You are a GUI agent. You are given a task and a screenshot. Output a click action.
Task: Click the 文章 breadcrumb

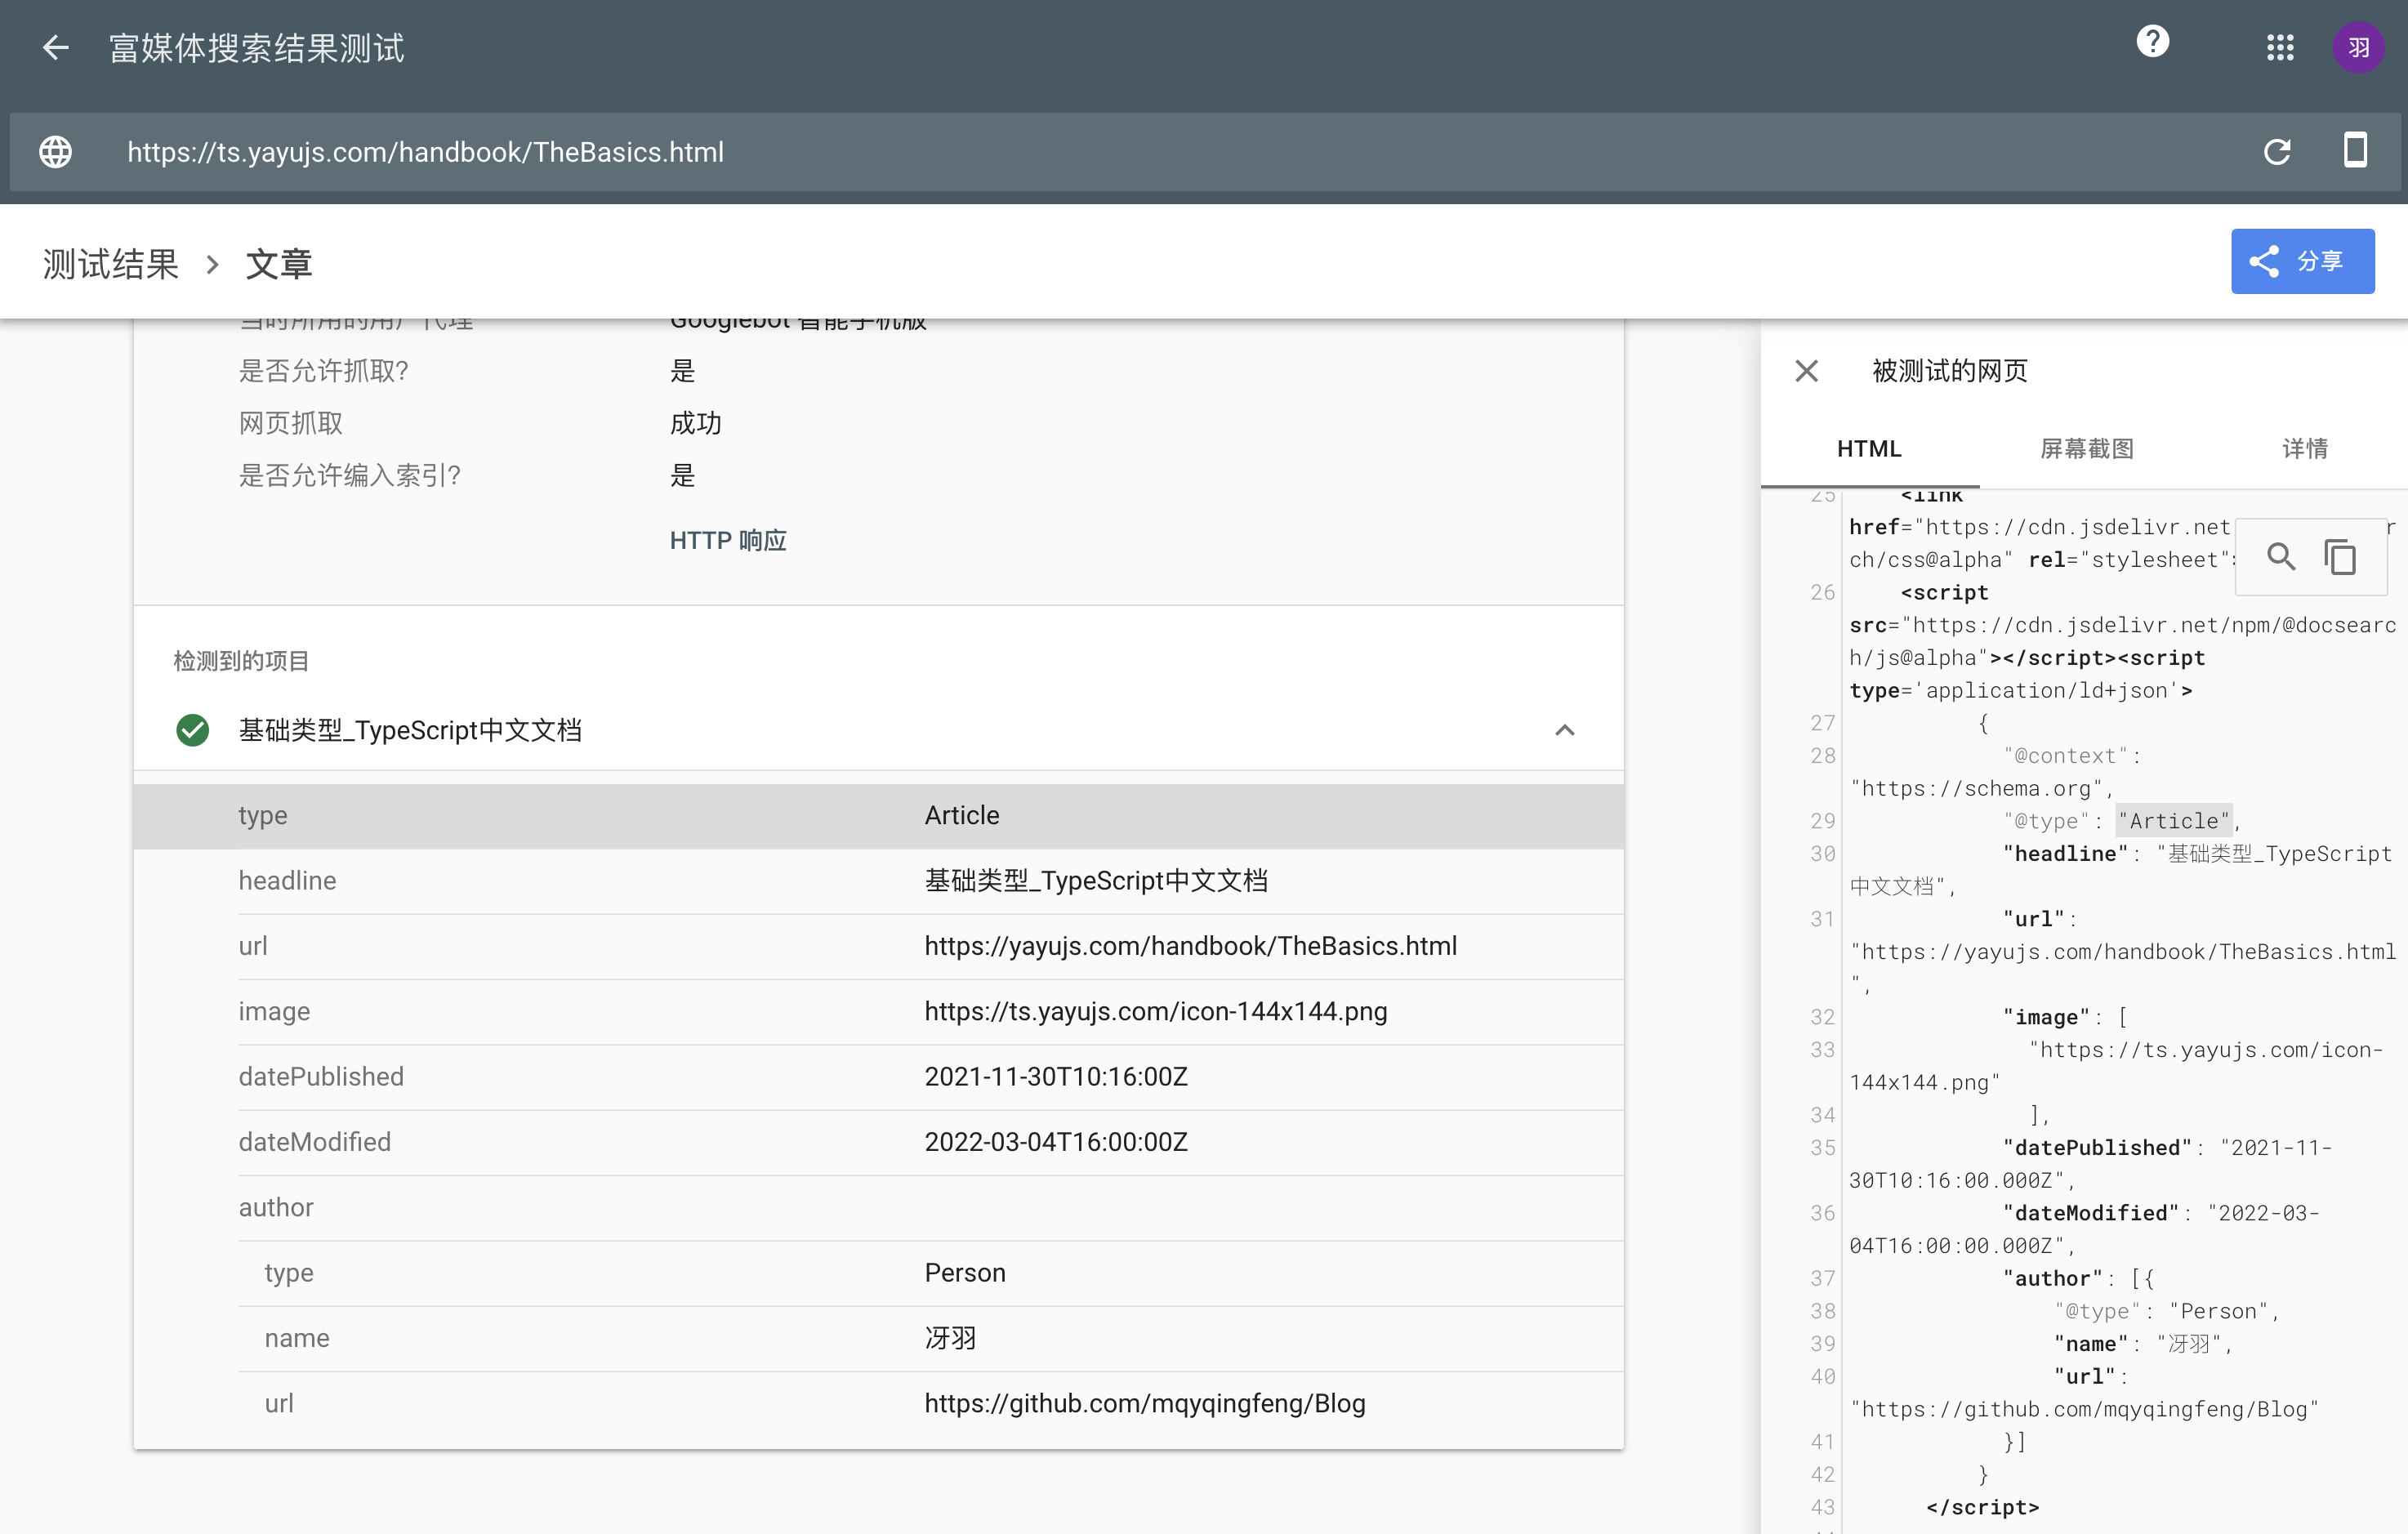279,265
